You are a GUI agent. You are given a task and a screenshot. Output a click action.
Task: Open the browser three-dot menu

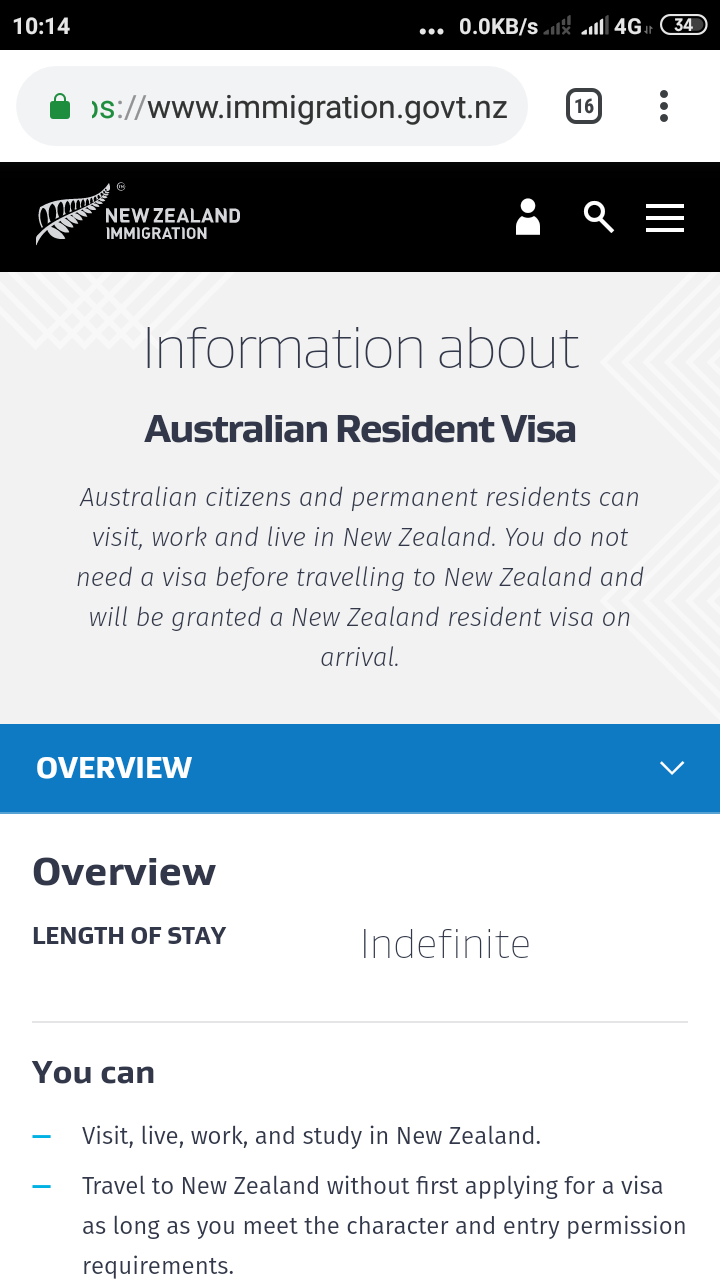click(x=664, y=106)
